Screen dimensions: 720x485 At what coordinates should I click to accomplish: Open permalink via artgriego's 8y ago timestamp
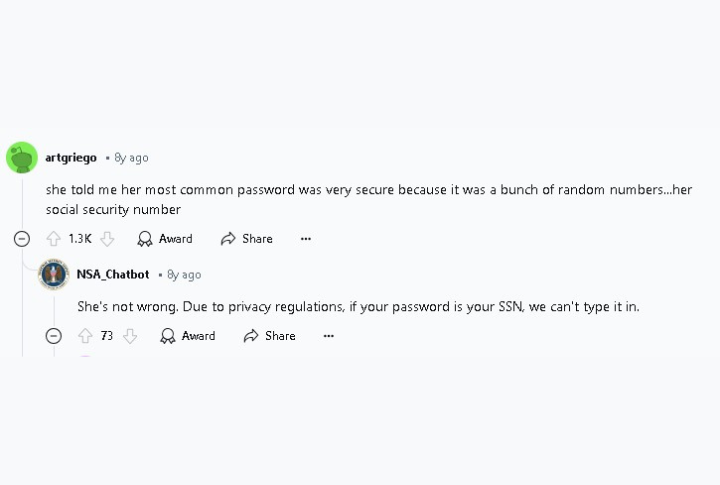131,158
